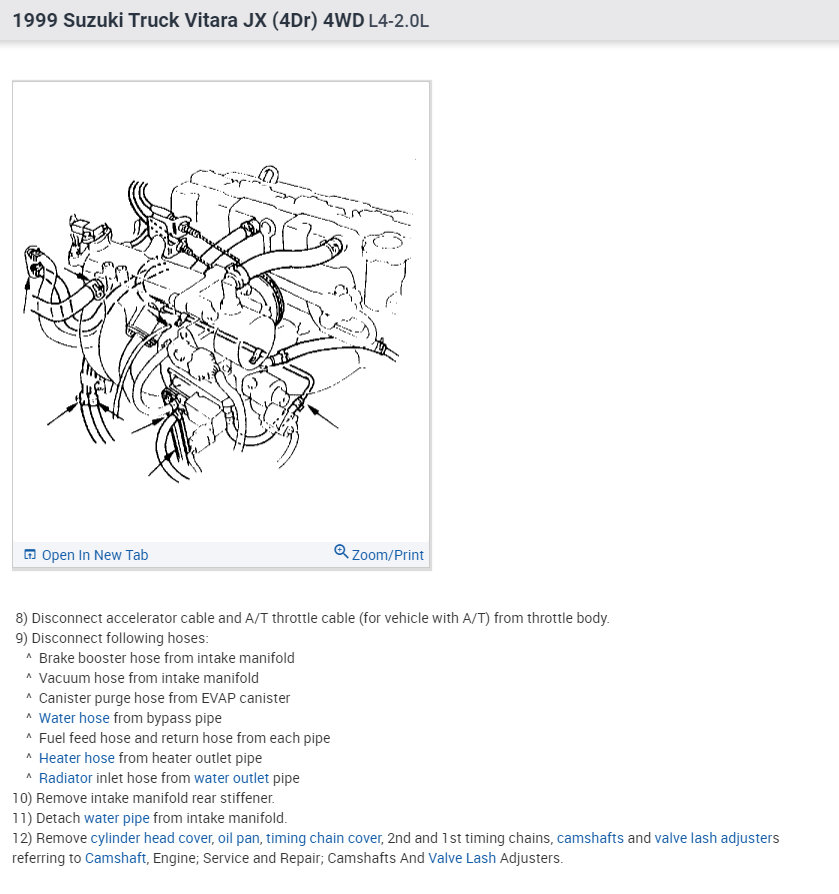Image resolution: width=839 pixels, height=894 pixels.
Task: Open the engine diagram image
Action: 221,312
